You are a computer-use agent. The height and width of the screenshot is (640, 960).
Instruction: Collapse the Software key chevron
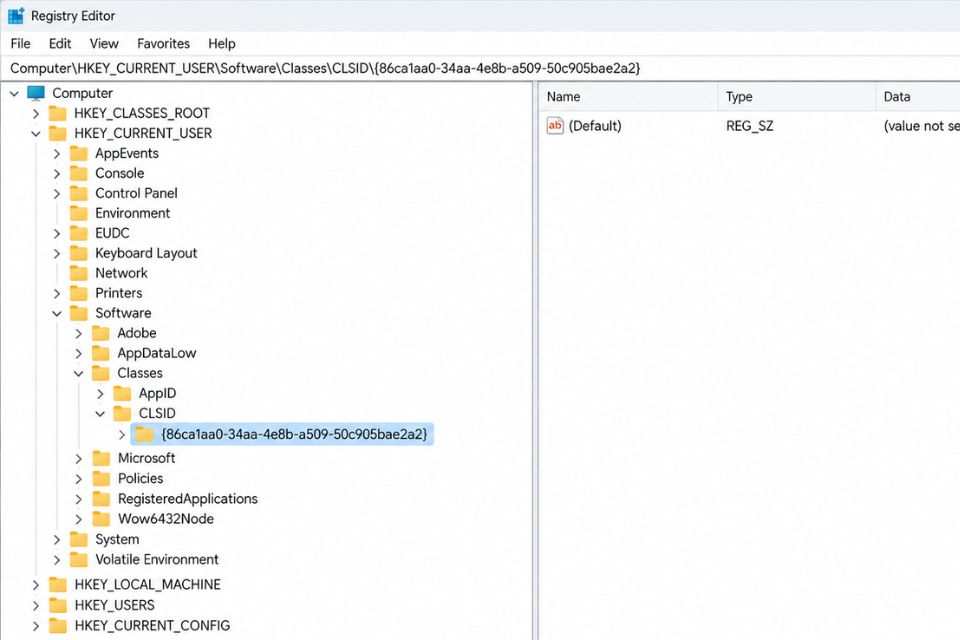coord(57,314)
